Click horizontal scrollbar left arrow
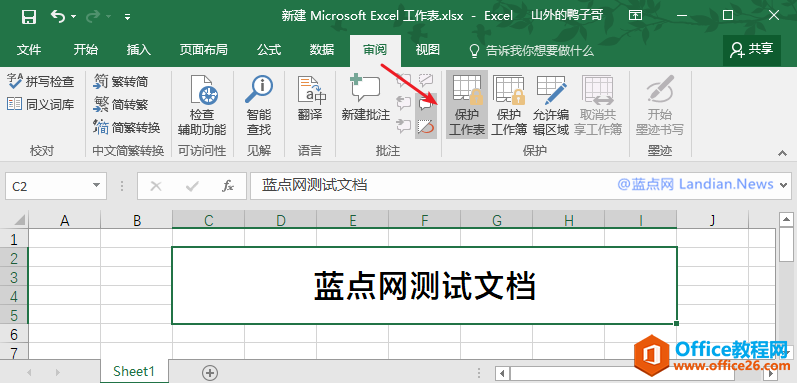Viewport: 797px width, 383px height. tap(502, 374)
